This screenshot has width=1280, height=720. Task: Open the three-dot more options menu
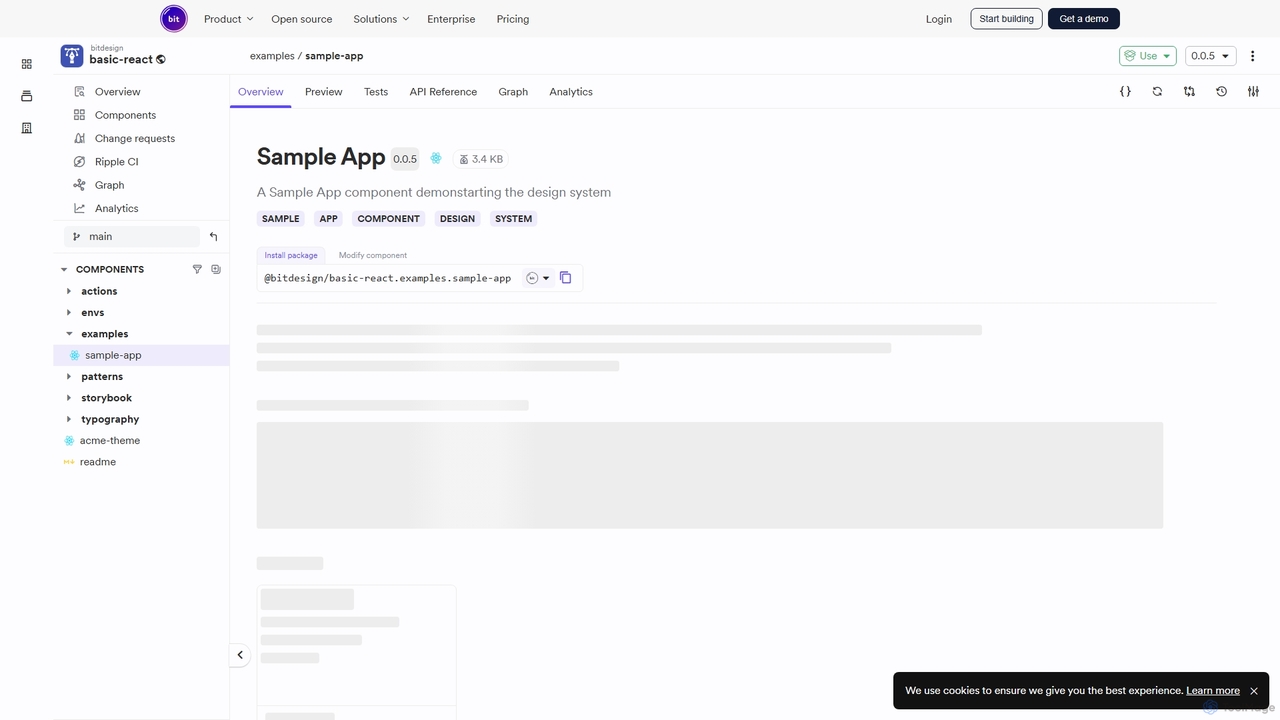pos(1252,56)
